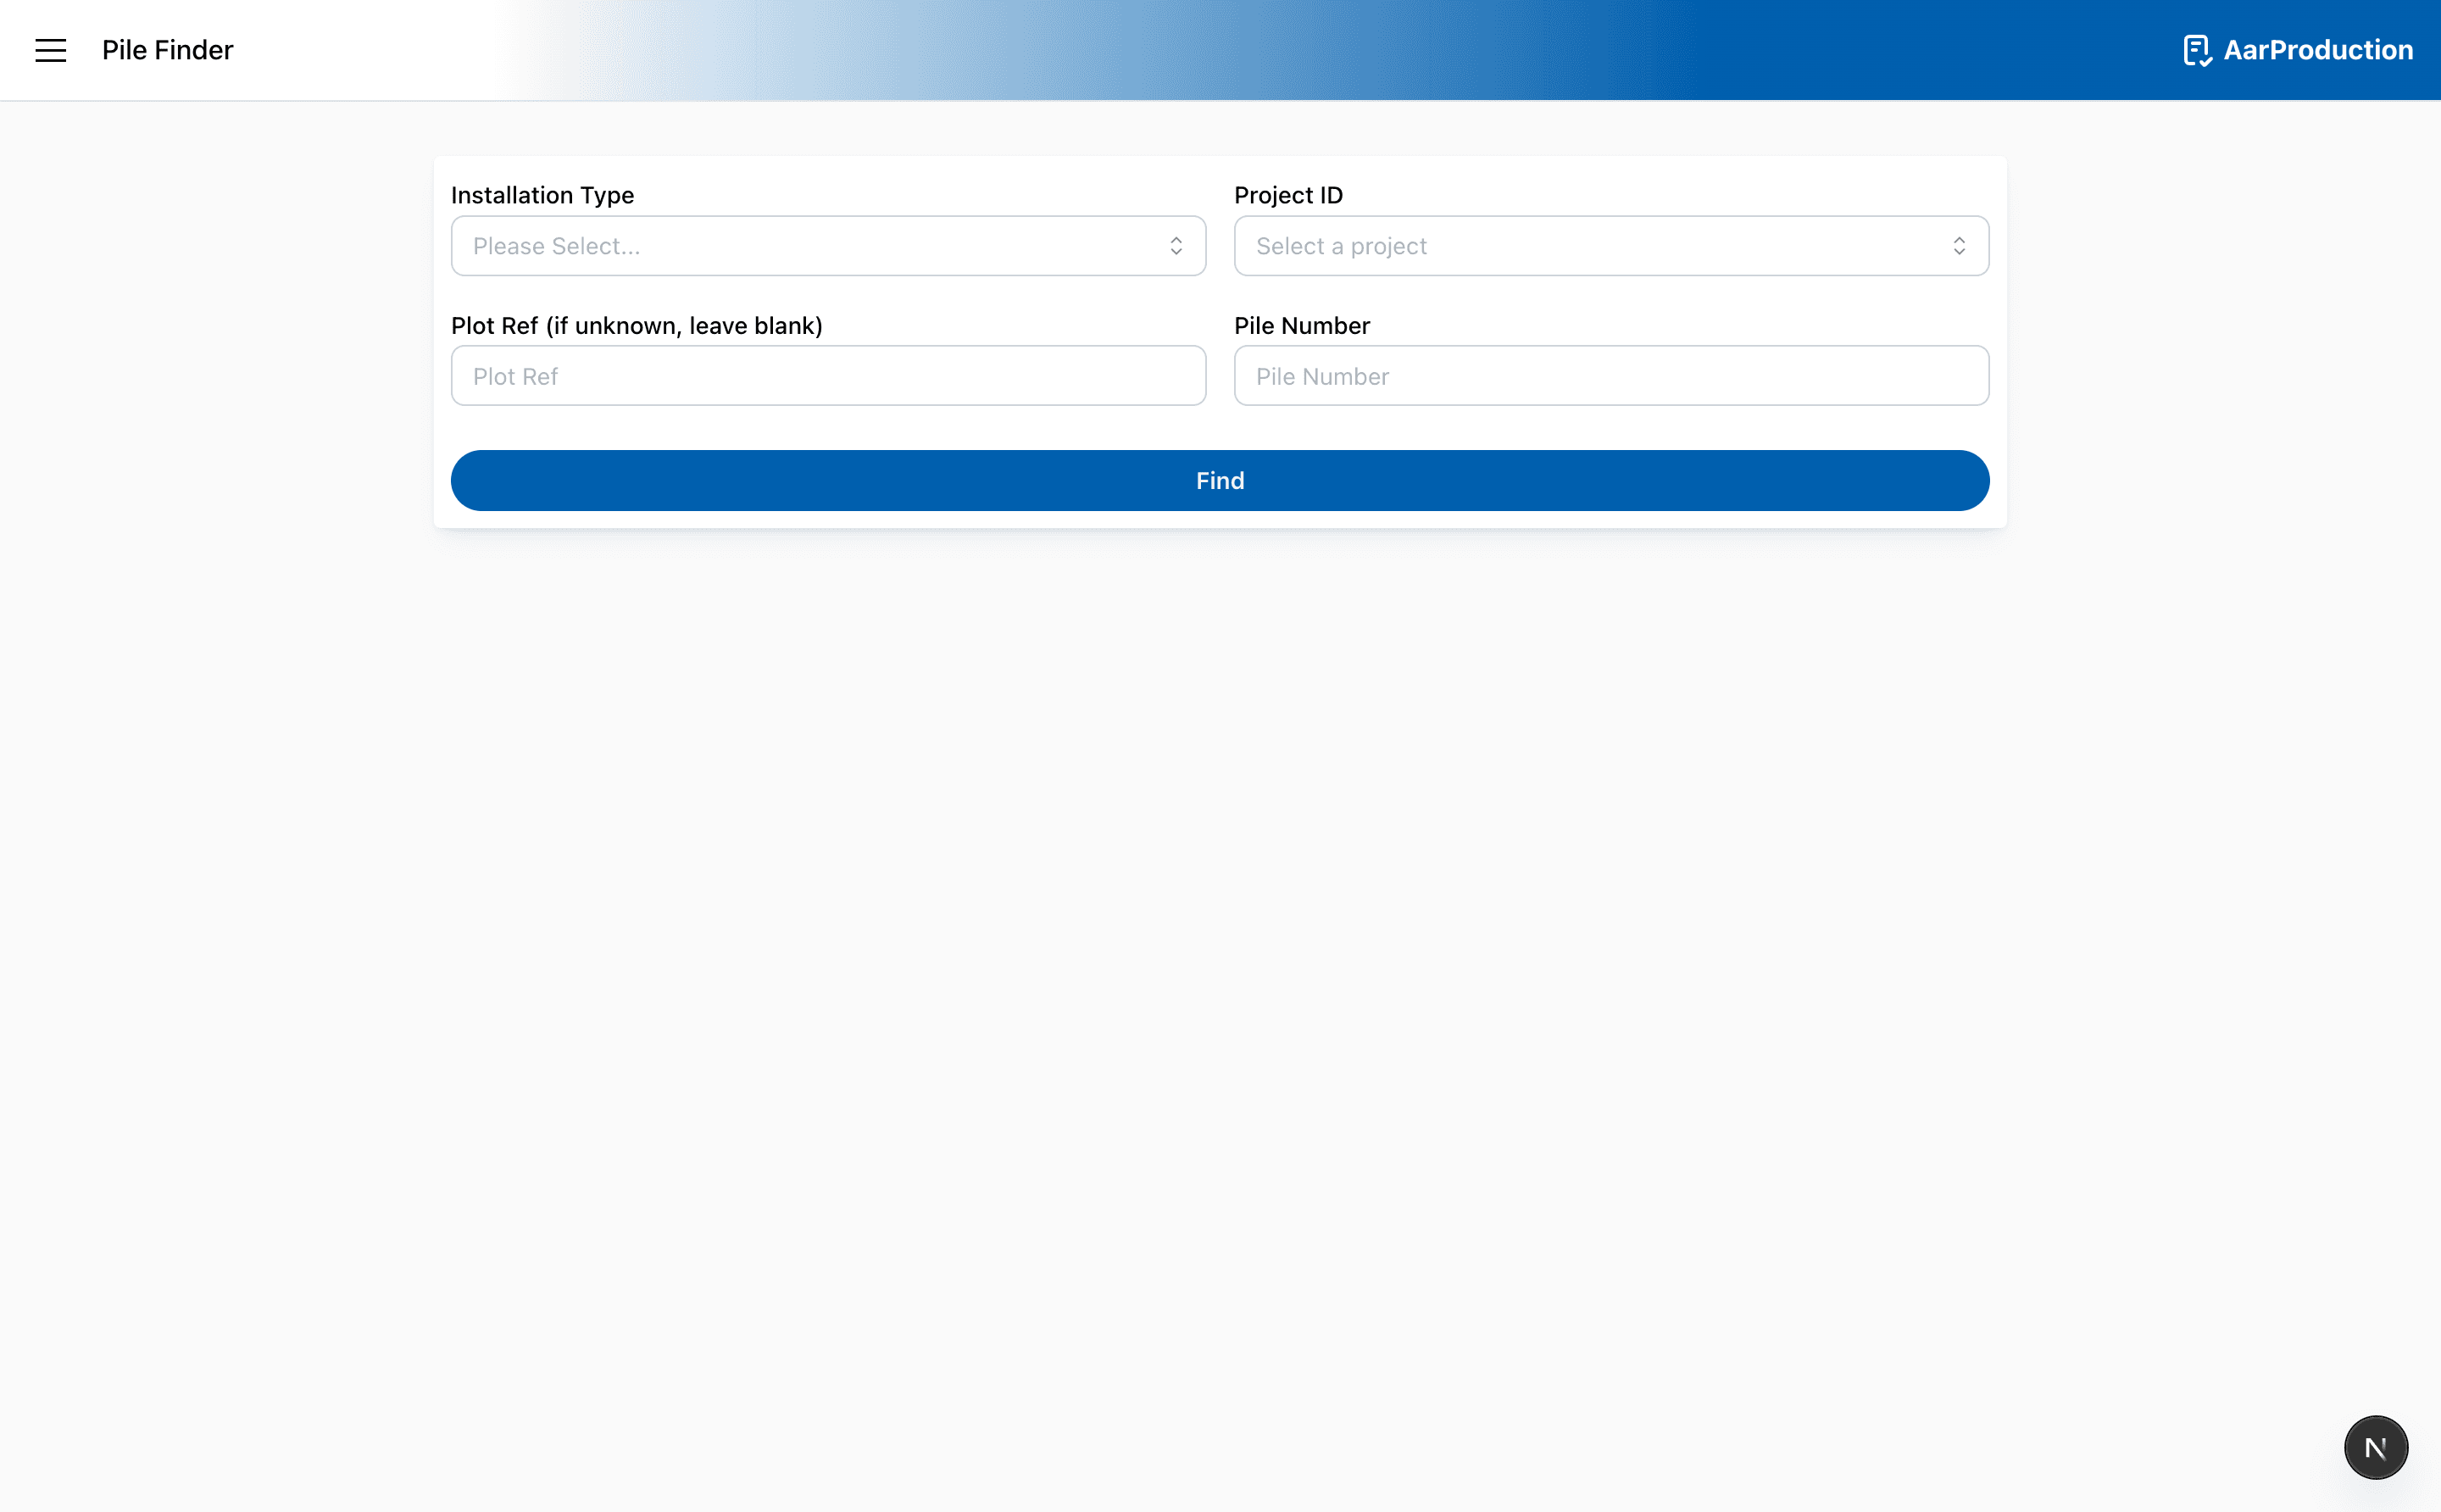The width and height of the screenshot is (2441, 1512).
Task: Click the 'Plot Ref (if unknown, leave blank)' label
Action: coord(636,325)
